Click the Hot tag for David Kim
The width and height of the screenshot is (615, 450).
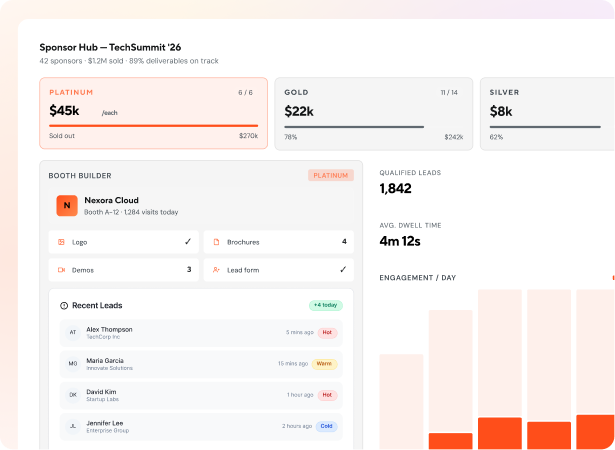click(x=327, y=395)
